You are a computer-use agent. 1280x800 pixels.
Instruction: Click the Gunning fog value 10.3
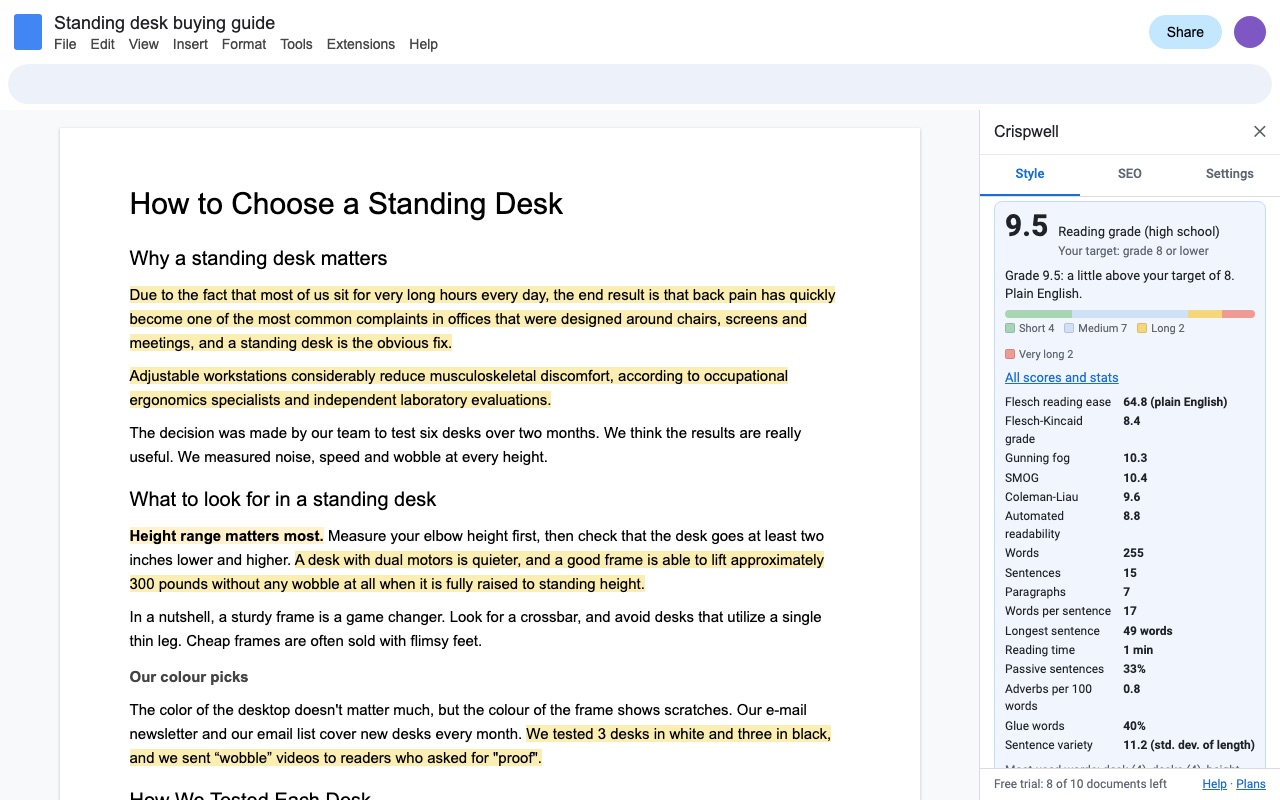pyautogui.click(x=1135, y=458)
